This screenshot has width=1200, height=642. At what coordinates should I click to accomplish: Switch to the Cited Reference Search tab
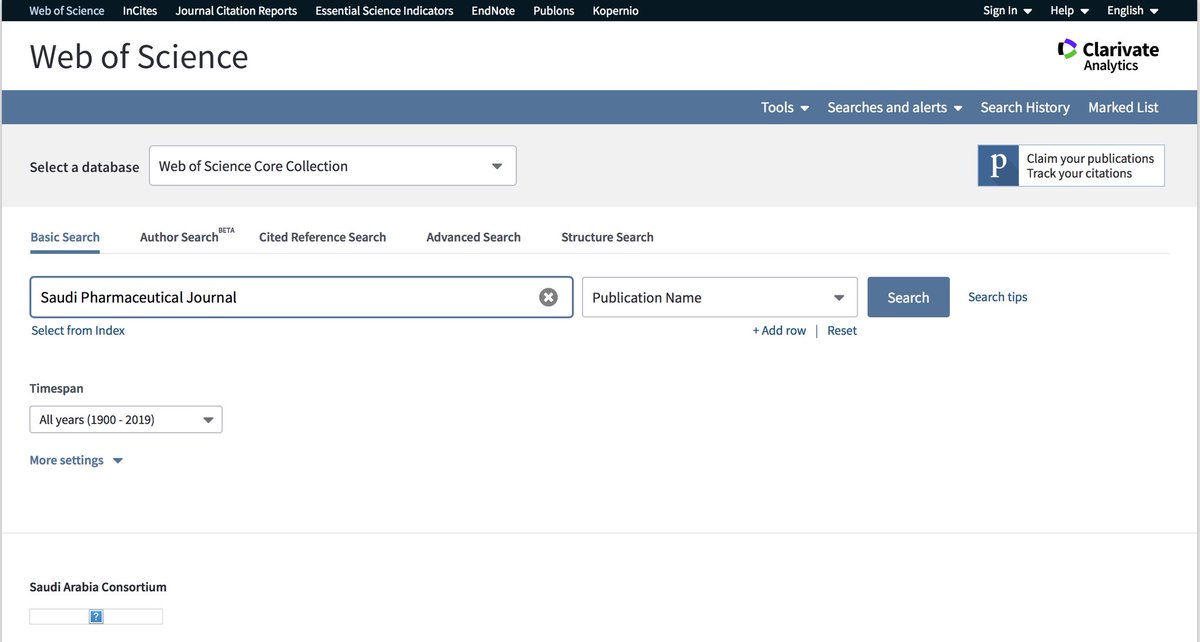tap(322, 237)
